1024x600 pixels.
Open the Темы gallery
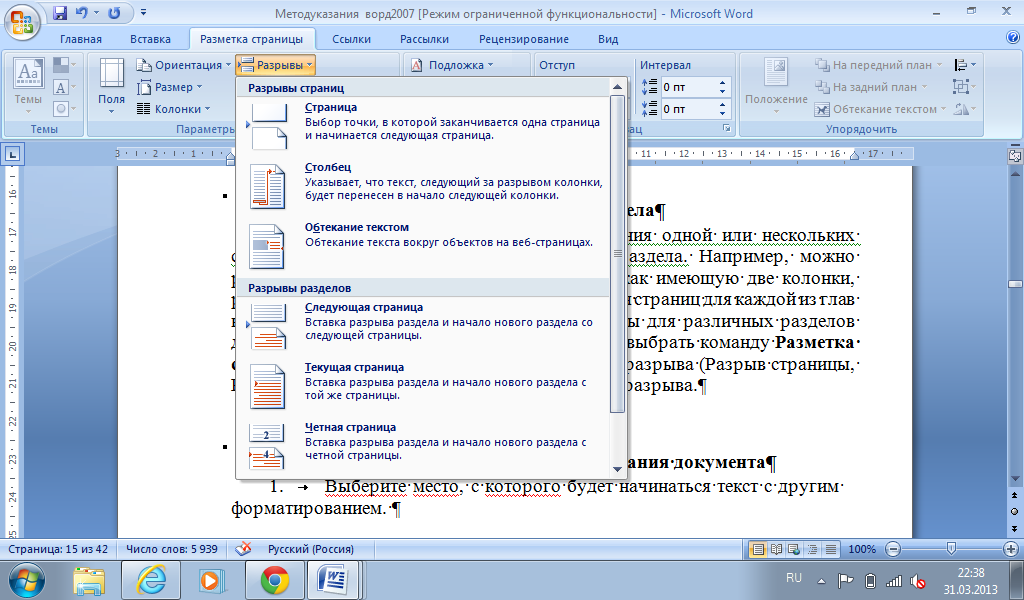click(x=28, y=86)
